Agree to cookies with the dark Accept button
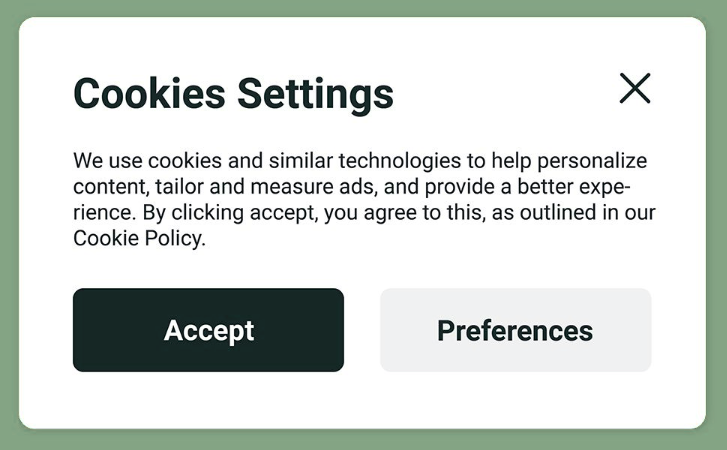 [208, 330]
